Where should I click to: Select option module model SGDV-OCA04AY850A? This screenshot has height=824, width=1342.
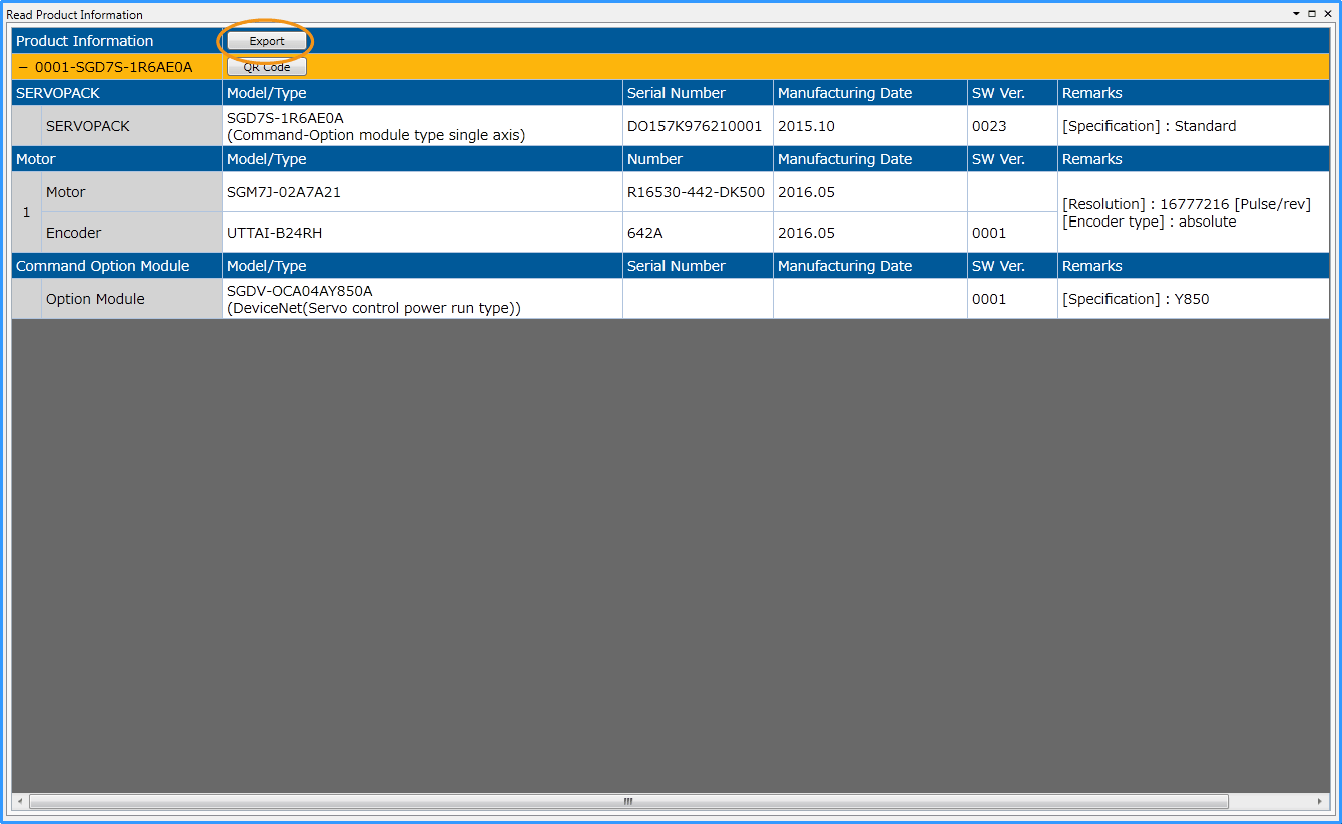299,291
